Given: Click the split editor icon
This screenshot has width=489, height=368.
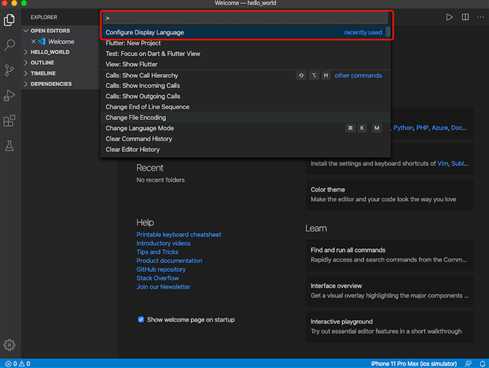Looking at the screenshot, I should (465, 17).
